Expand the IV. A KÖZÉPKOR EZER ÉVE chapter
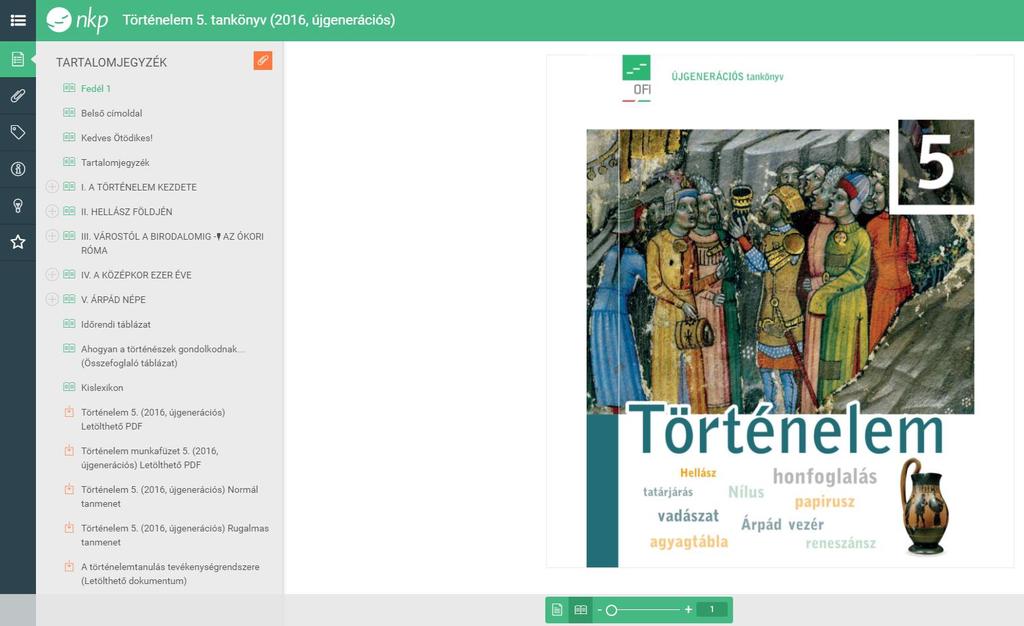 52,275
